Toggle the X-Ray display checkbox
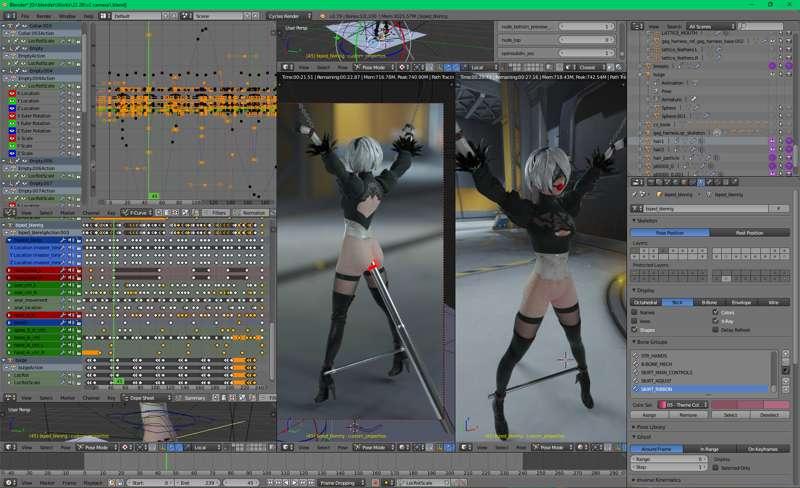 [x=715, y=321]
